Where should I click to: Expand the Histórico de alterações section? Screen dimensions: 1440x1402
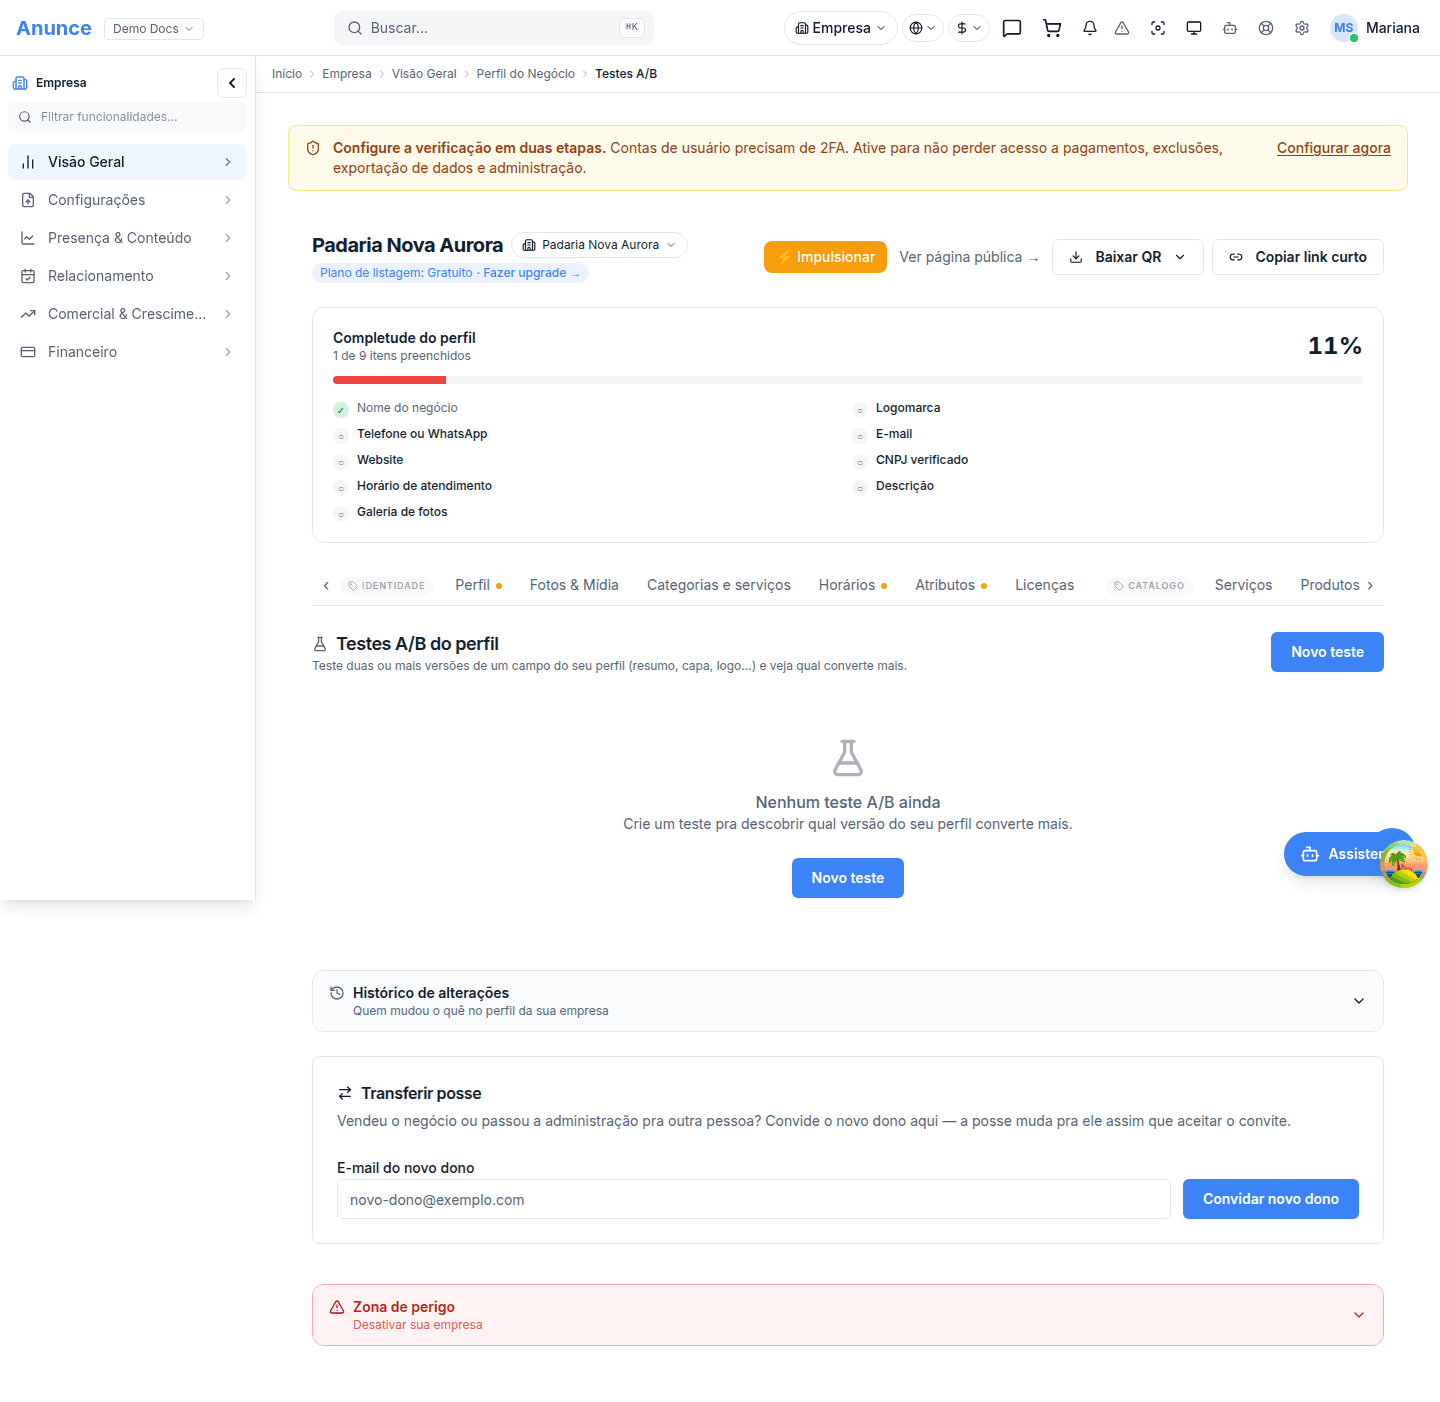(x=848, y=1001)
